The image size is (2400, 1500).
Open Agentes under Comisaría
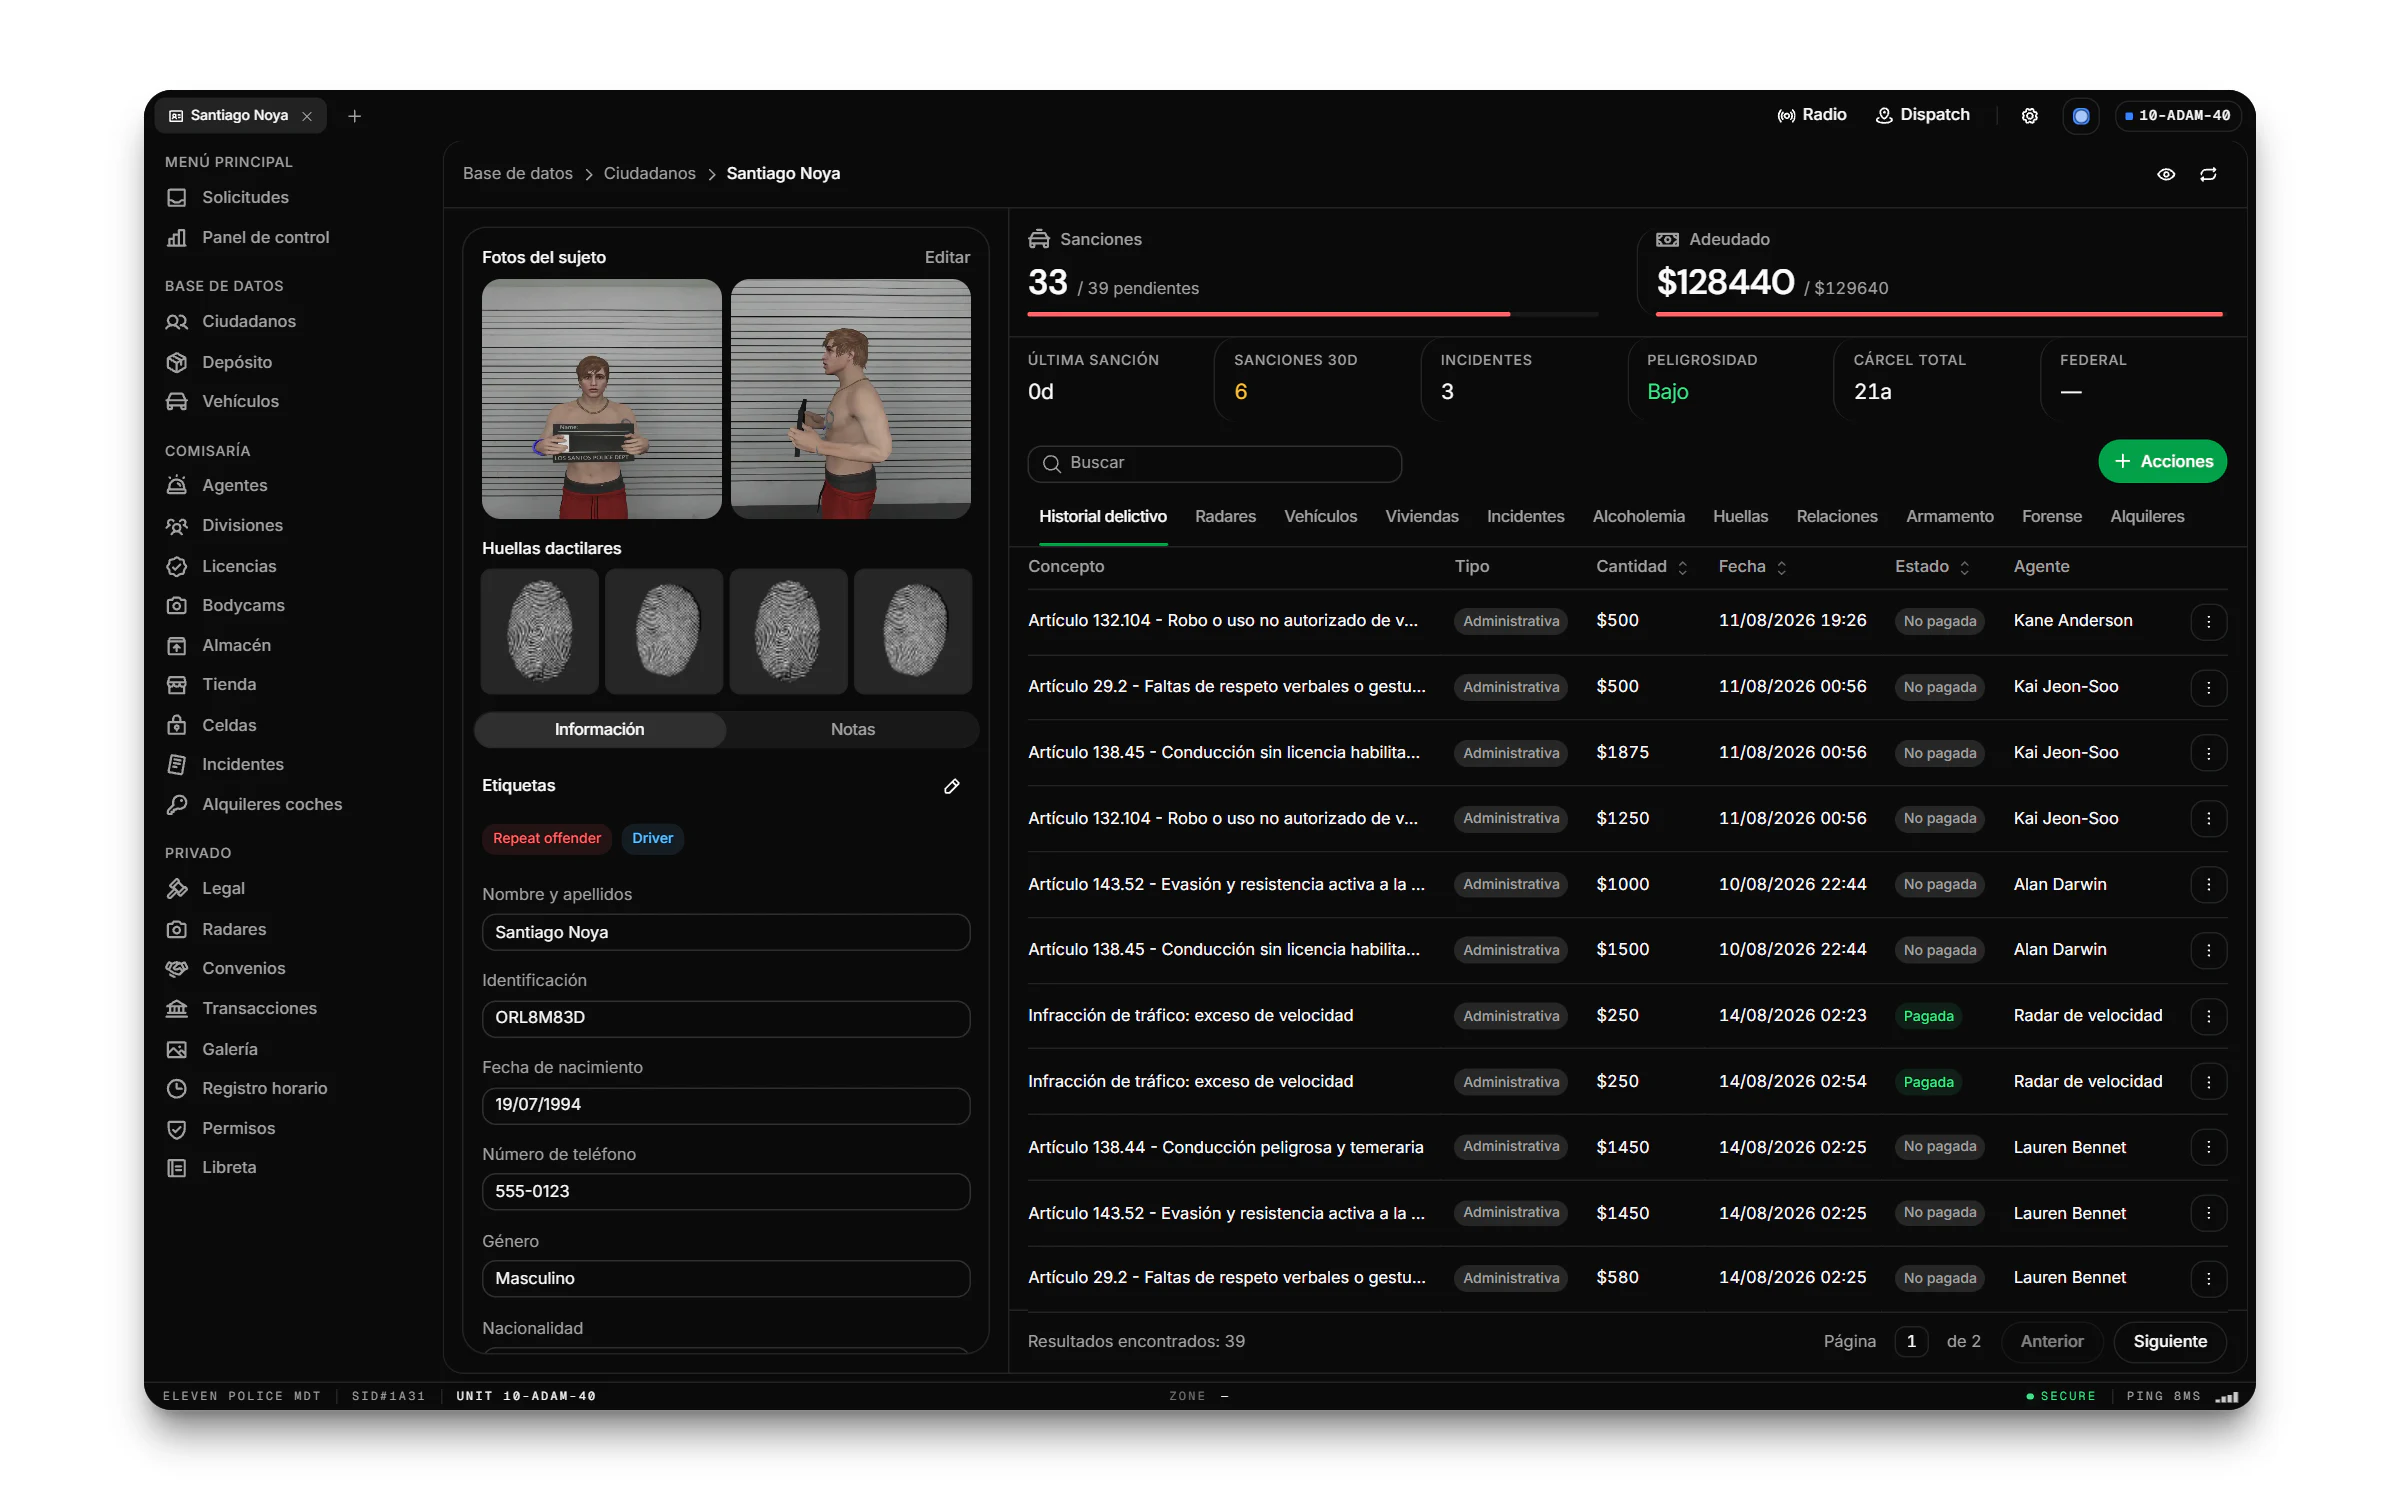[234, 485]
